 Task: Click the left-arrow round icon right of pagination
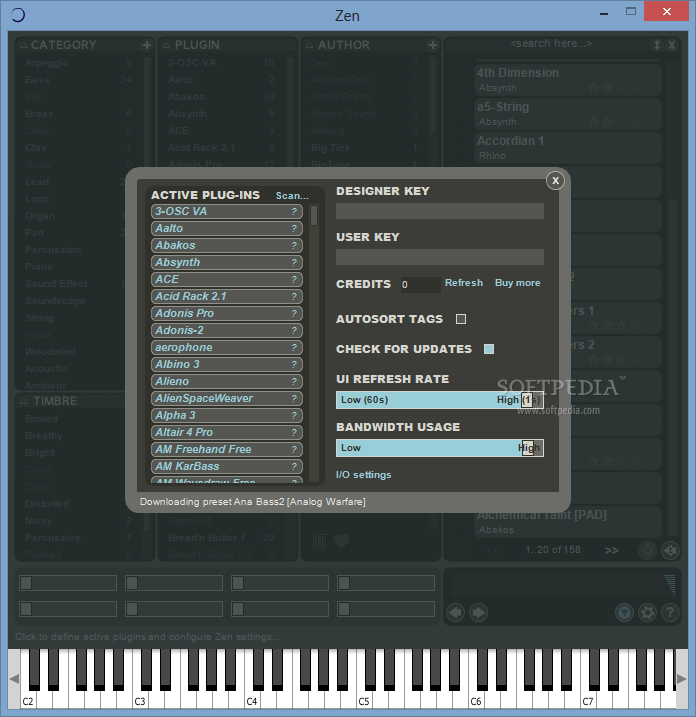coord(670,550)
